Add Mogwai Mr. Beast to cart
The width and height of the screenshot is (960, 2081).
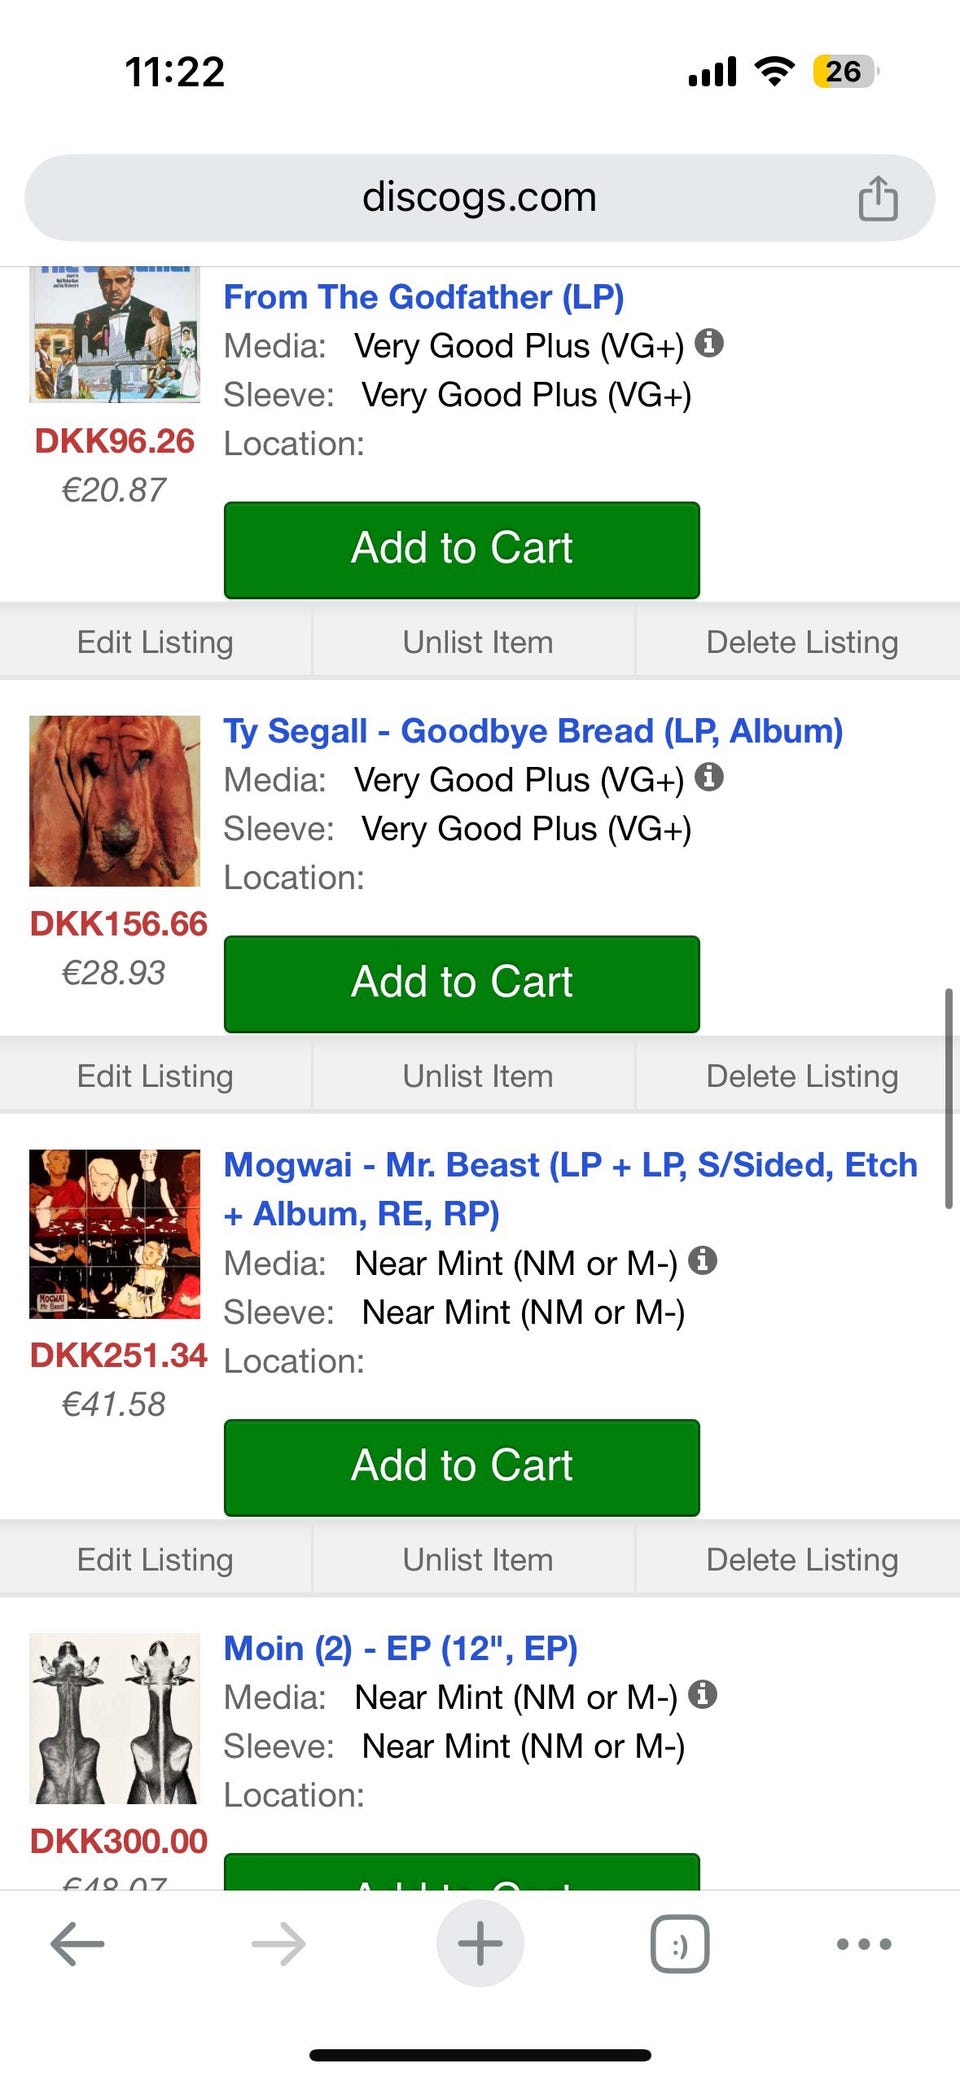click(x=462, y=1467)
